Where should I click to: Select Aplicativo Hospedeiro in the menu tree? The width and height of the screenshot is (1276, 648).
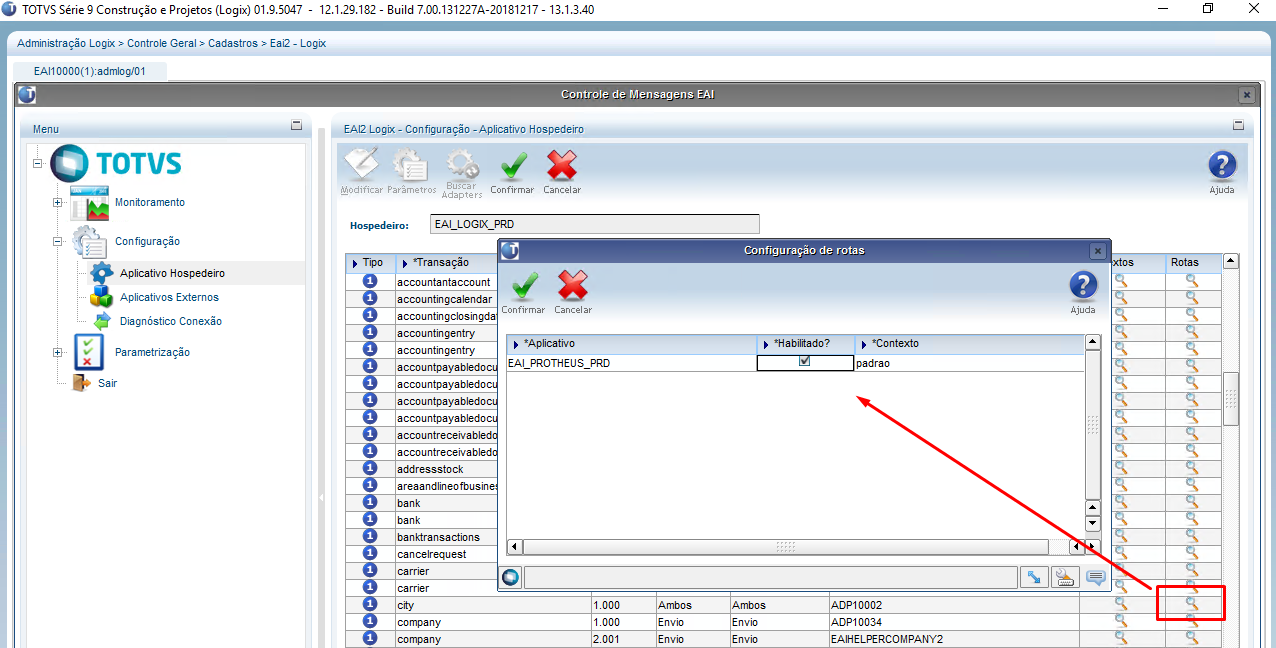(x=172, y=273)
